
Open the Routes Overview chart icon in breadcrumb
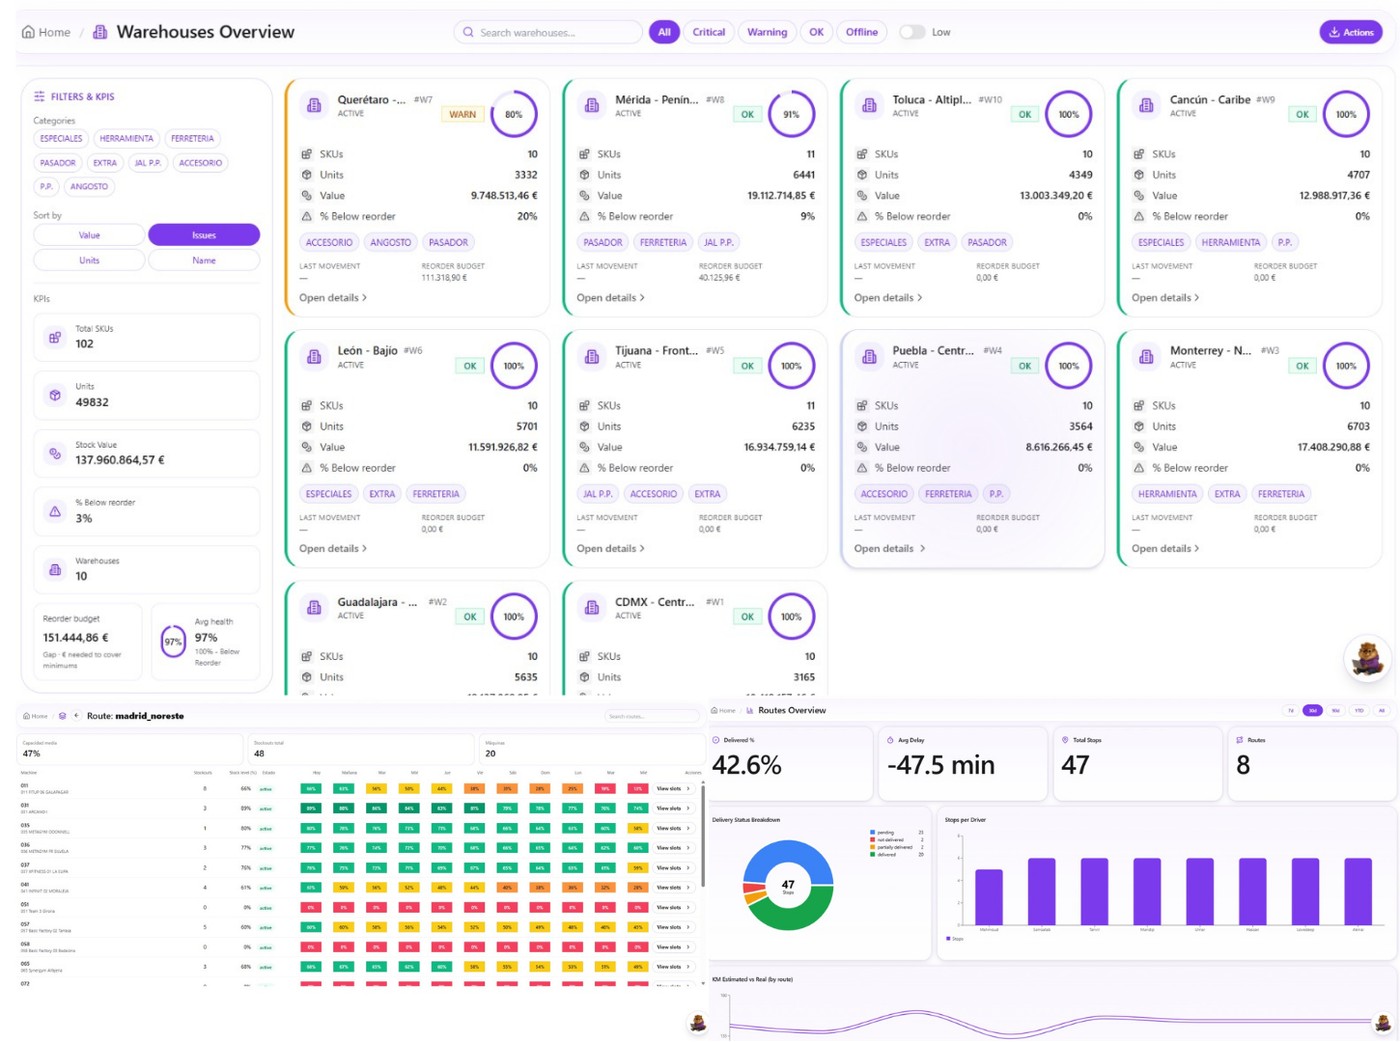click(x=748, y=710)
